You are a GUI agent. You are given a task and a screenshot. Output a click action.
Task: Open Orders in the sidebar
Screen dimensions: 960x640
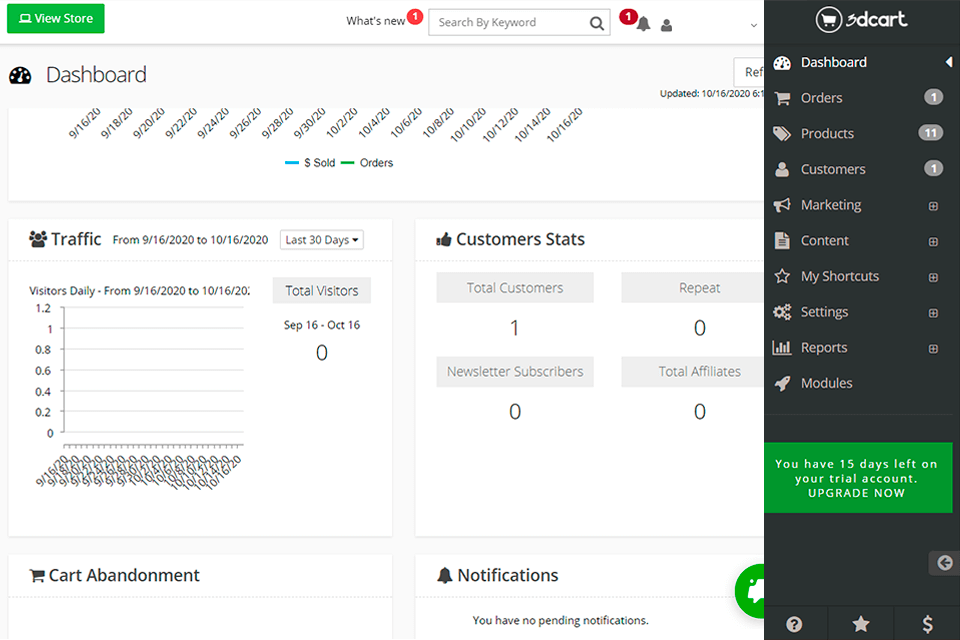coord(821,98)
